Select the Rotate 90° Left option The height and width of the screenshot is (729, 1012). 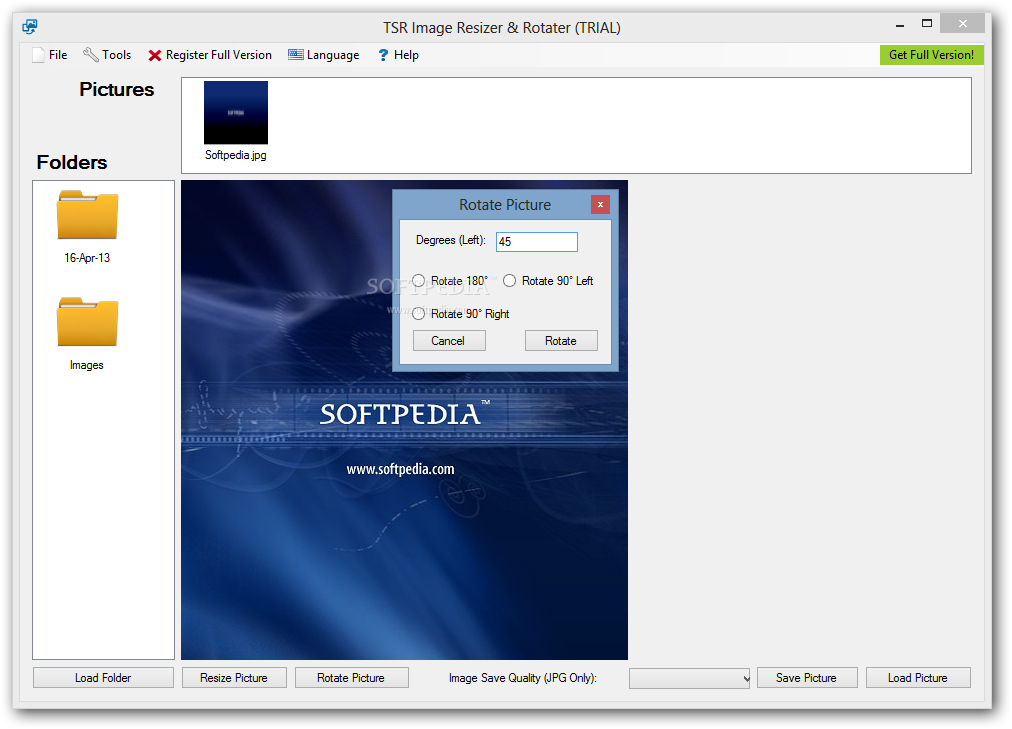(x=548, y=281)
